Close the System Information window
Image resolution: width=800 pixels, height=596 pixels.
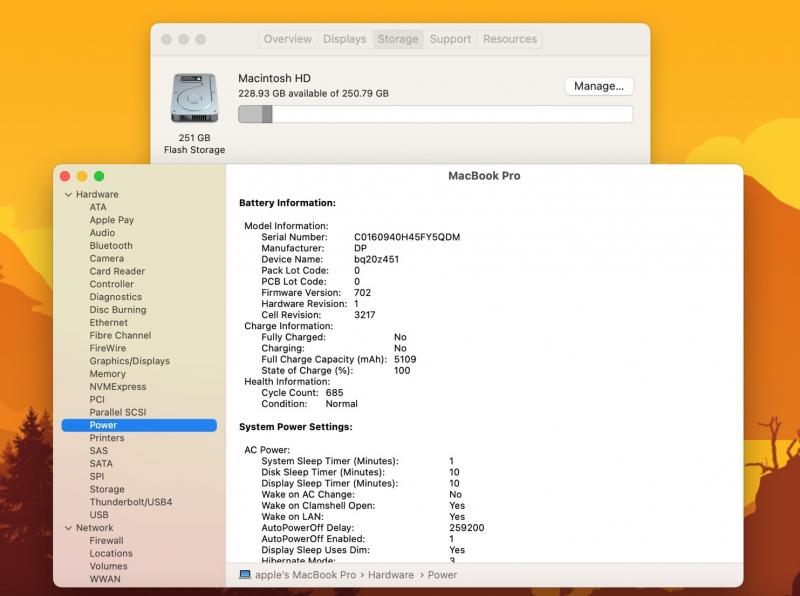pyautogui.click(x=65, y=176)
